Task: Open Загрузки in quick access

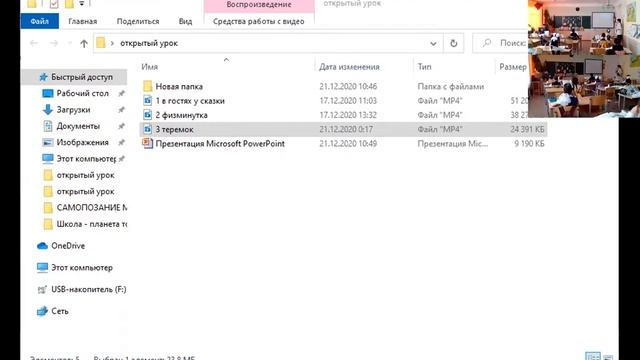Action: [73, 110]
